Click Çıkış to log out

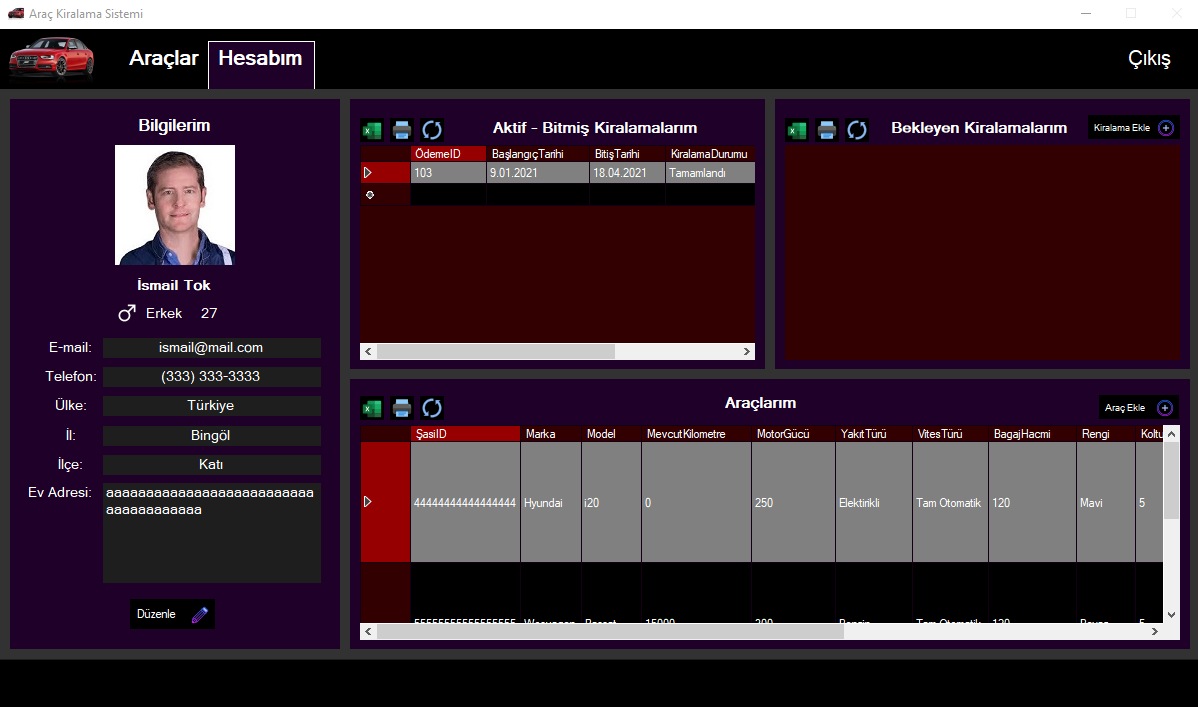(x=1149, y=59)
